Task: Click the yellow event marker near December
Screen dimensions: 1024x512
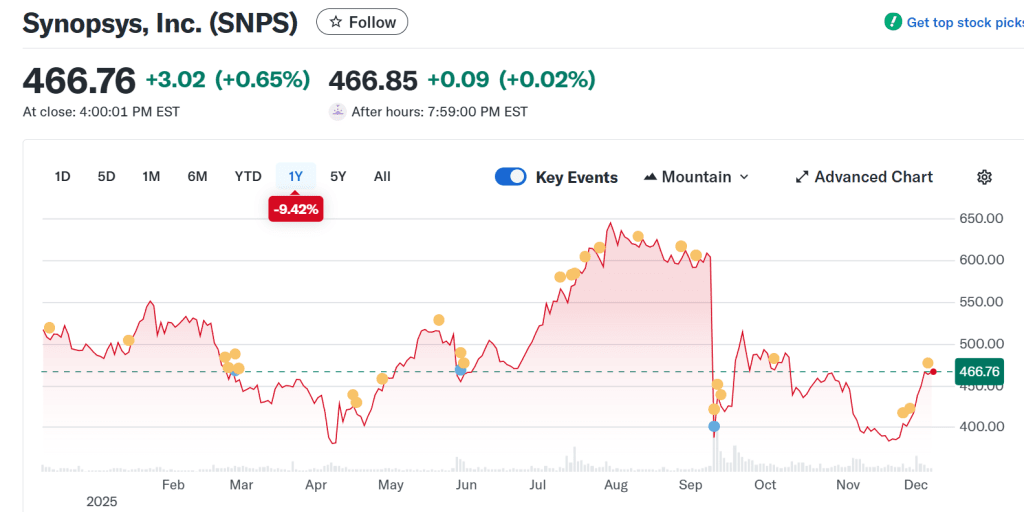Action: pos(928,363)
